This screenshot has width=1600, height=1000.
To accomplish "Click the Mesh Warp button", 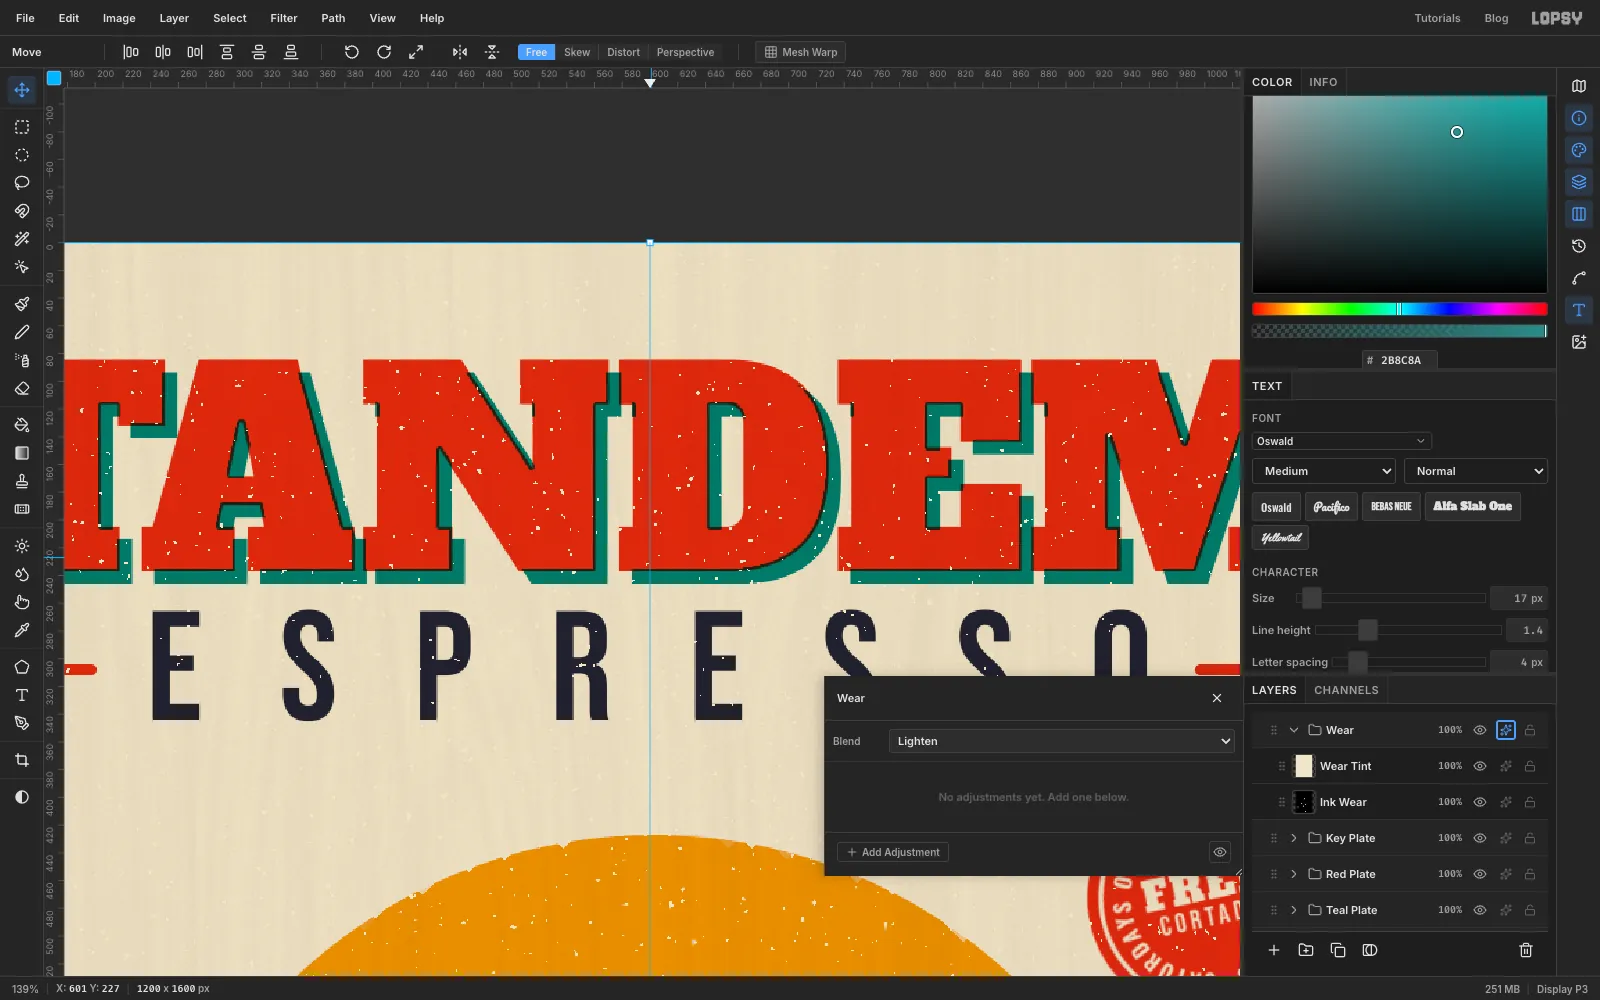I will click(x=801, y=52).
